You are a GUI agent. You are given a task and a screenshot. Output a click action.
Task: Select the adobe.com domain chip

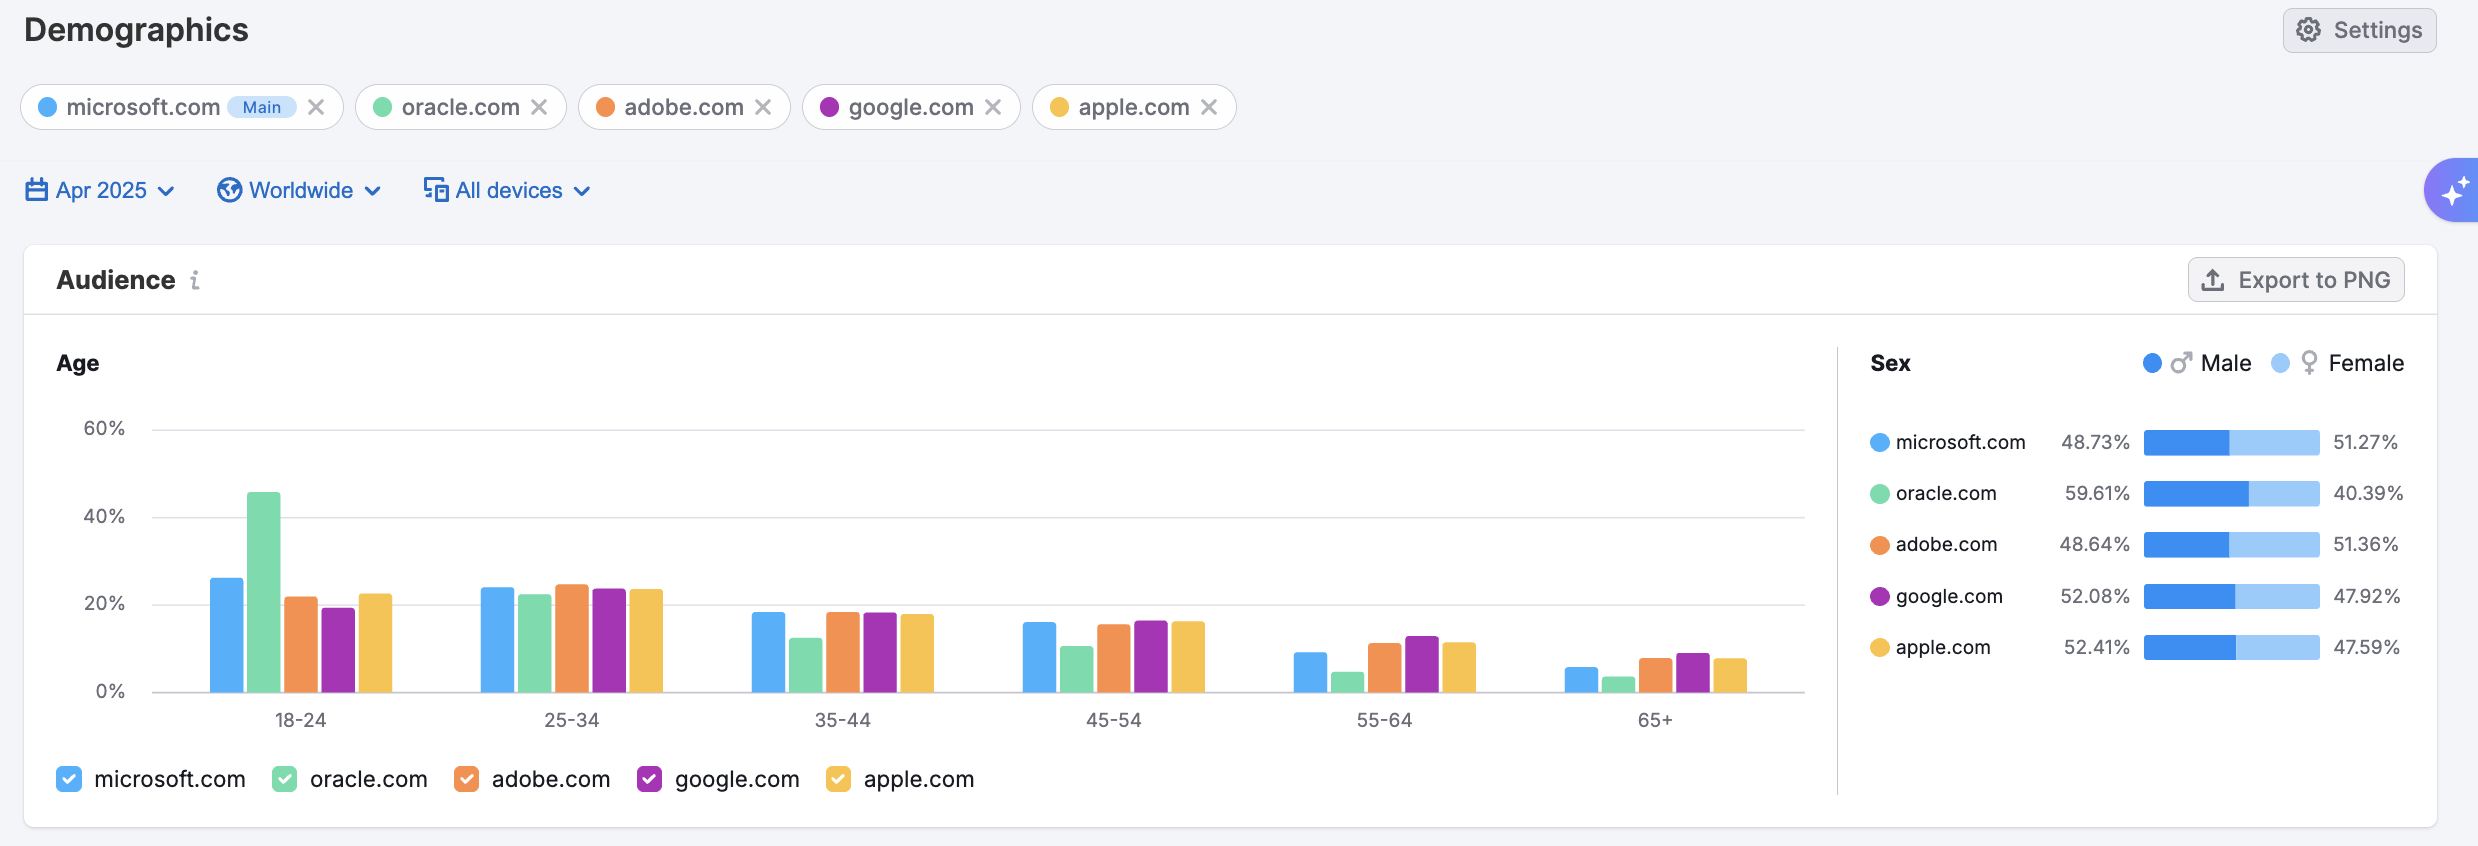[684, 107]
